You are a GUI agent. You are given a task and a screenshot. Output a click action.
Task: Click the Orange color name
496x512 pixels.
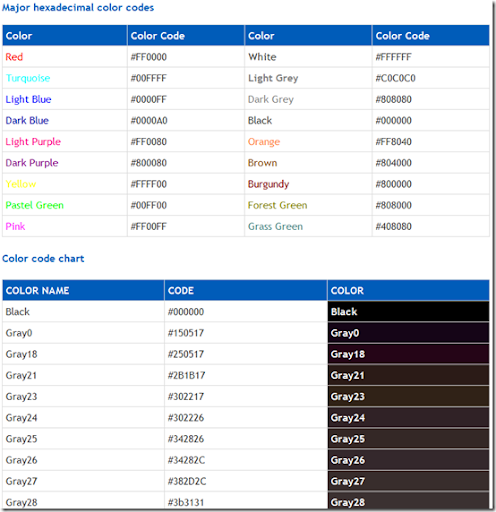(x=264, y=142)
